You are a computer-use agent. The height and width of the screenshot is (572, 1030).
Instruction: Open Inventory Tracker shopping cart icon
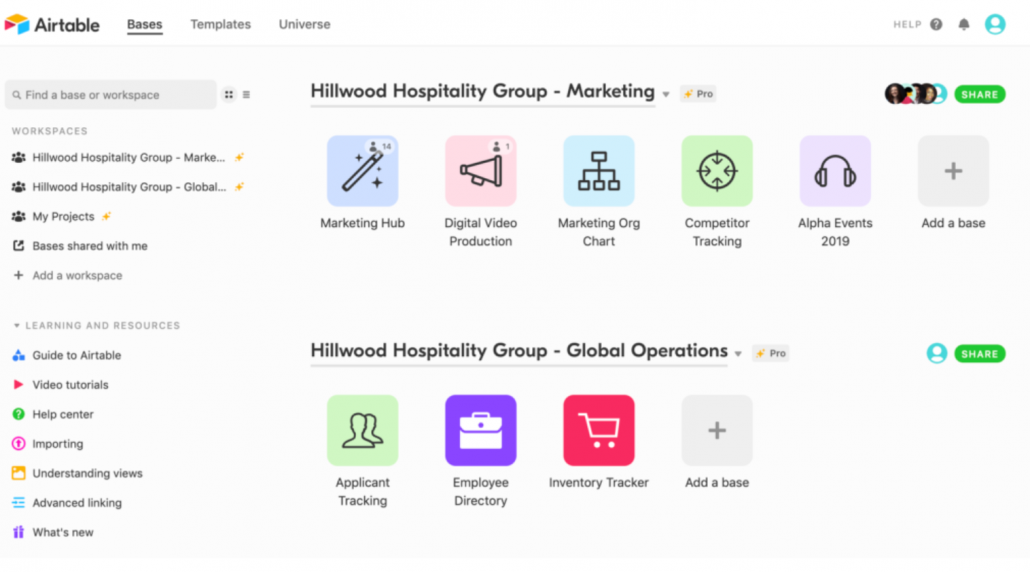pos(598,430)
